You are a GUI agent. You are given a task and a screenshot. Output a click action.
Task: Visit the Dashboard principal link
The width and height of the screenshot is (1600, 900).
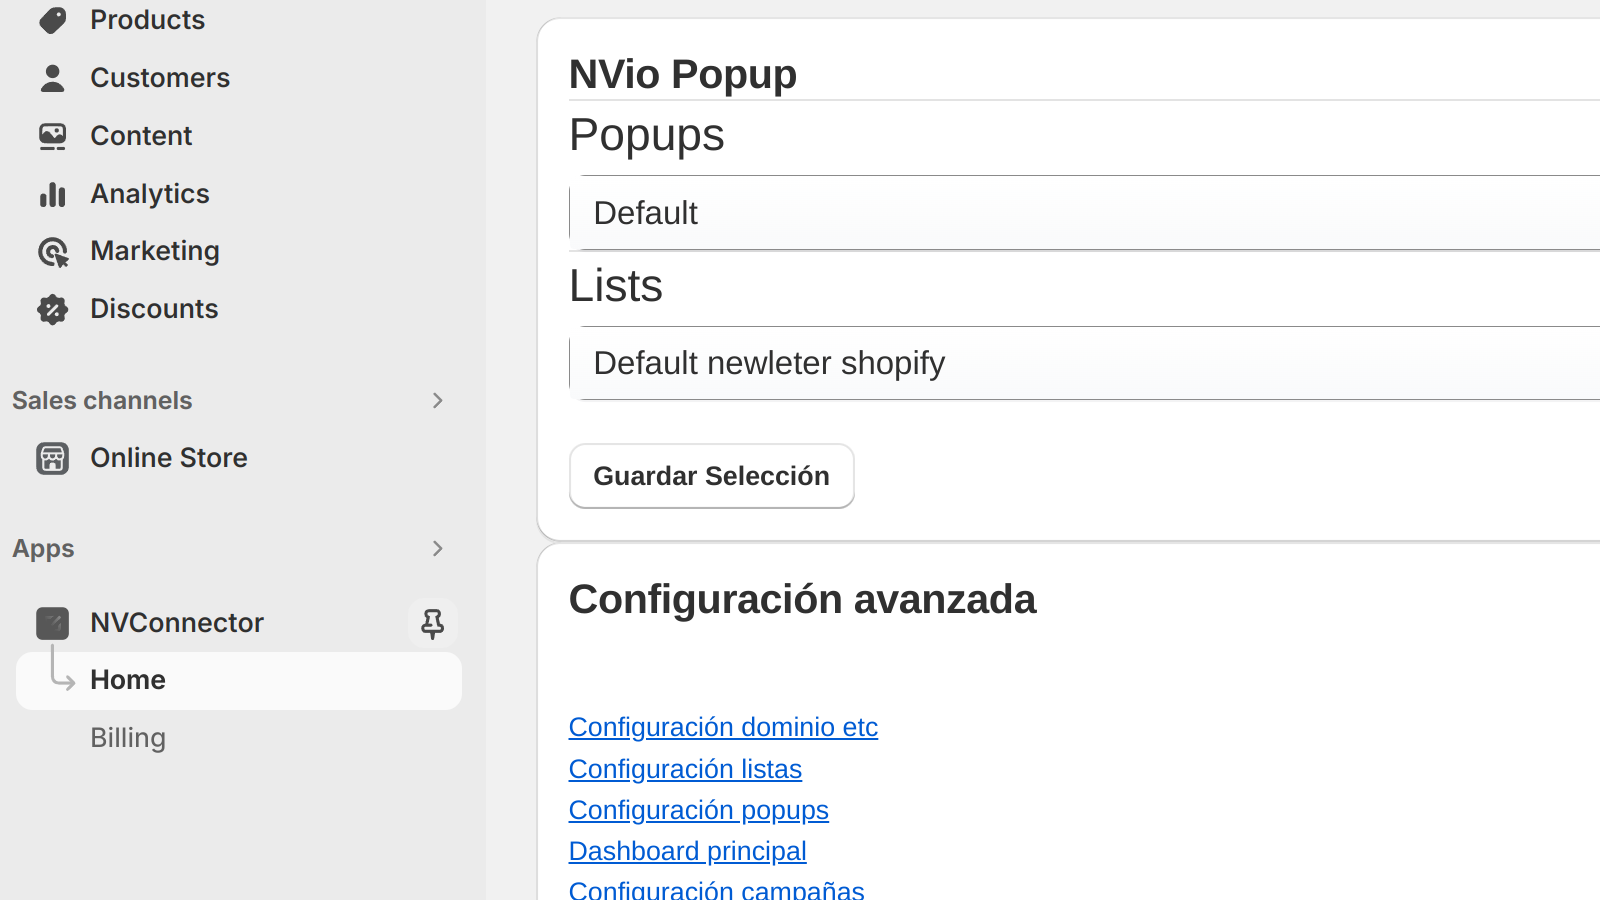click(x=687, y=851)
